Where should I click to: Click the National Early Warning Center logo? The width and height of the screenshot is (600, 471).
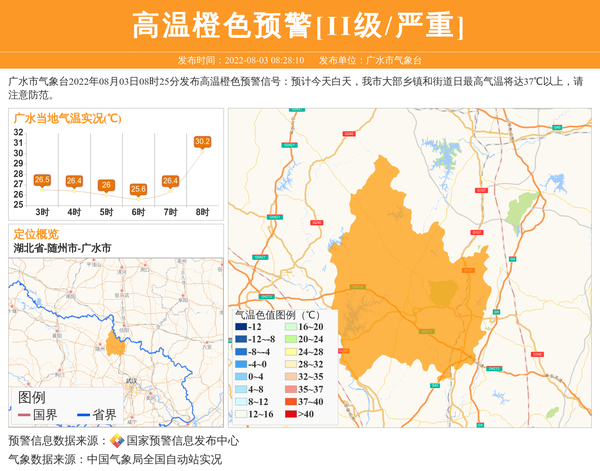pos(117,441)
